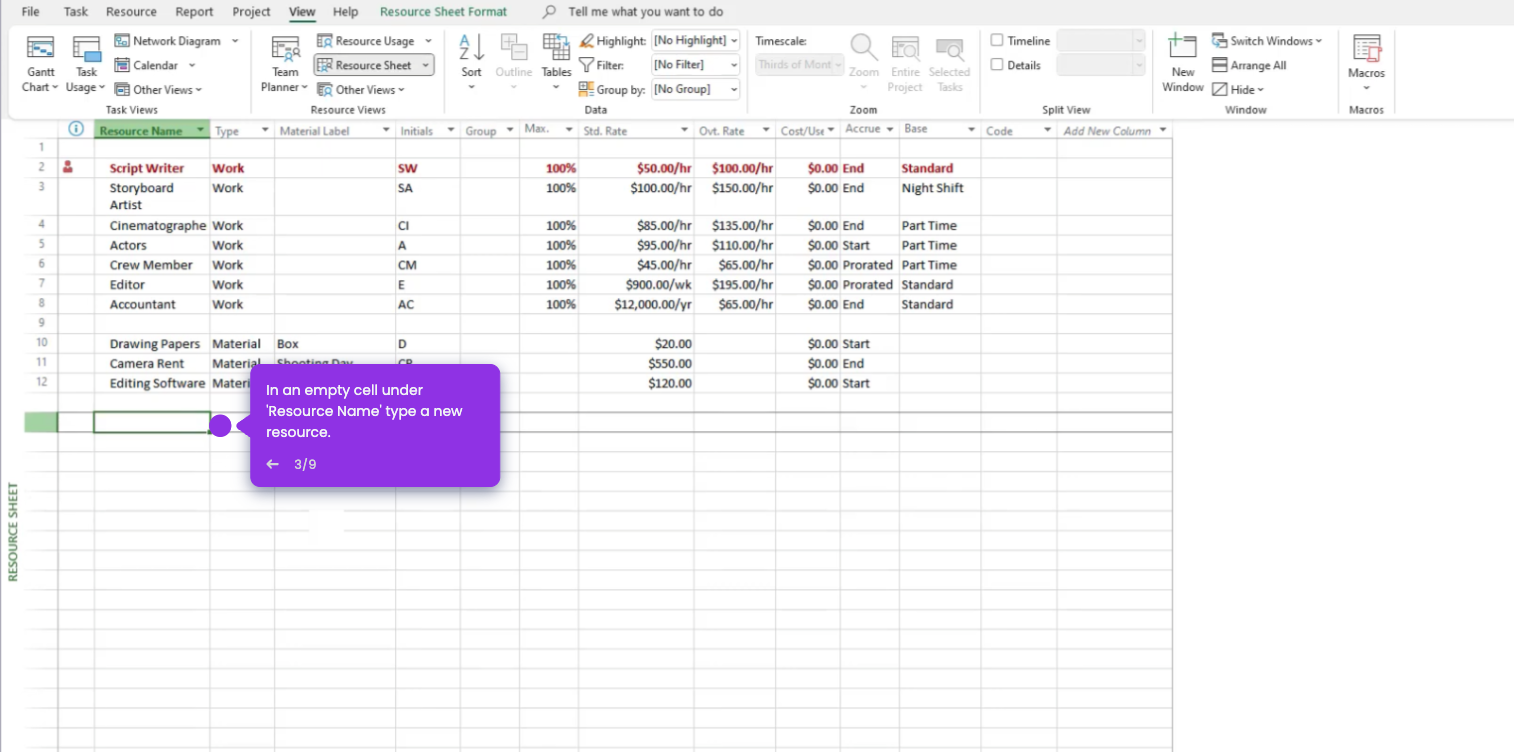This screenshot has width=1514, height=752.
Task: Open the Highlight dropdown showing No Highlight
Action: [695, 41]
